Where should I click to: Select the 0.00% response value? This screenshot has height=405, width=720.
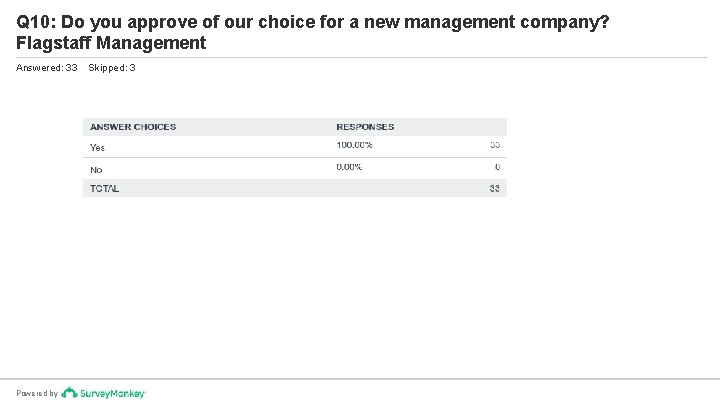349,167
